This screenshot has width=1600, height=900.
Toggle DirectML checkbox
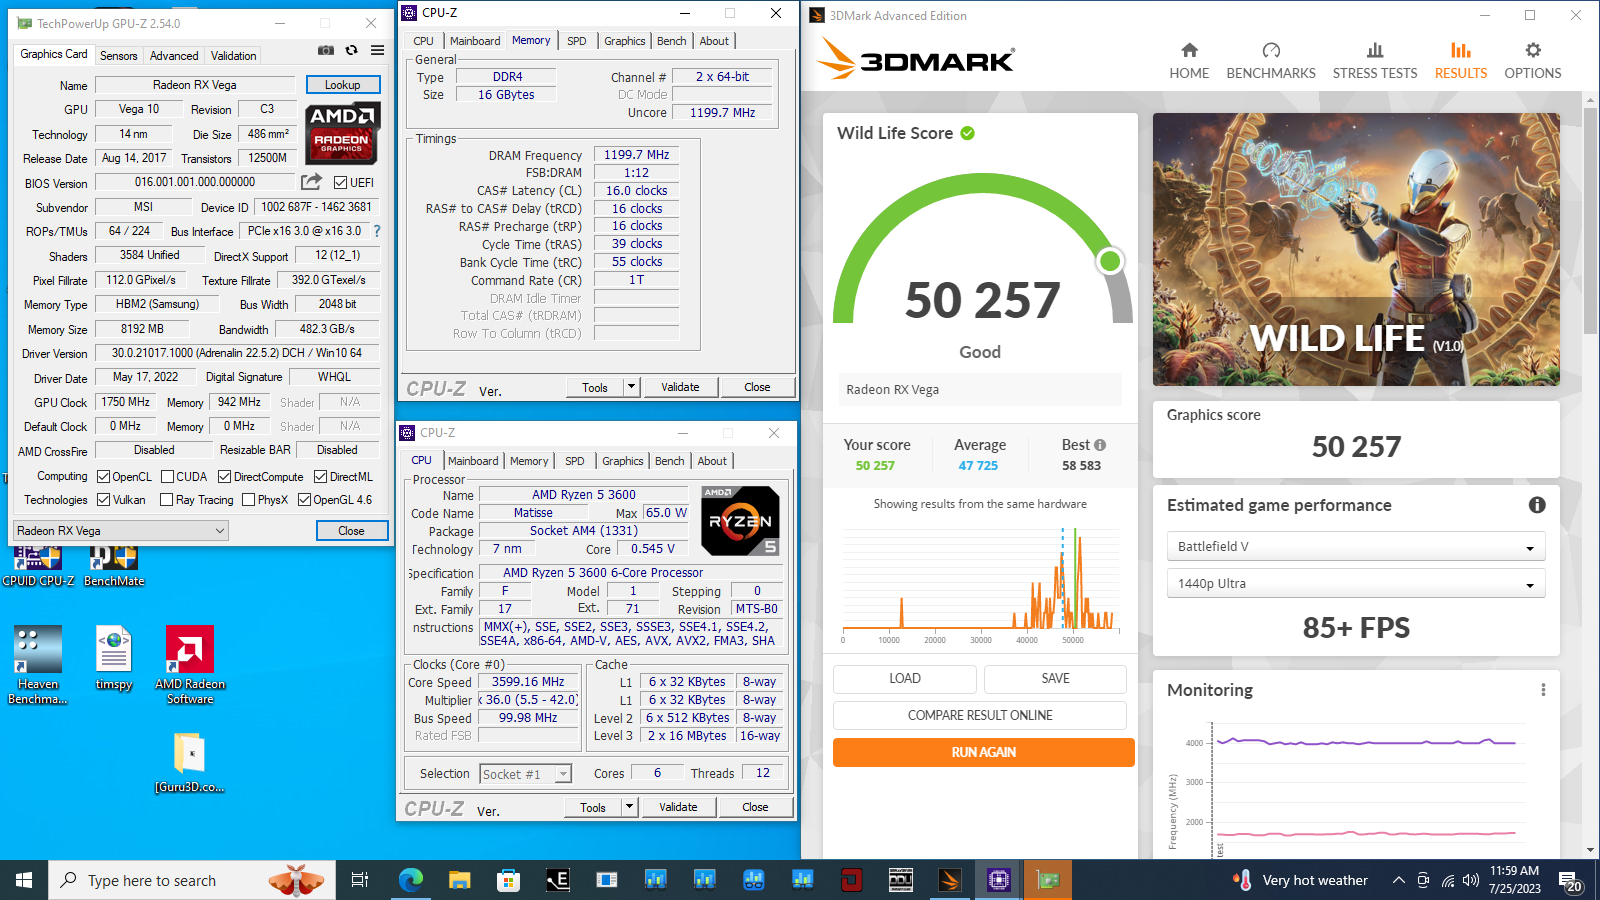coord(321,477)
